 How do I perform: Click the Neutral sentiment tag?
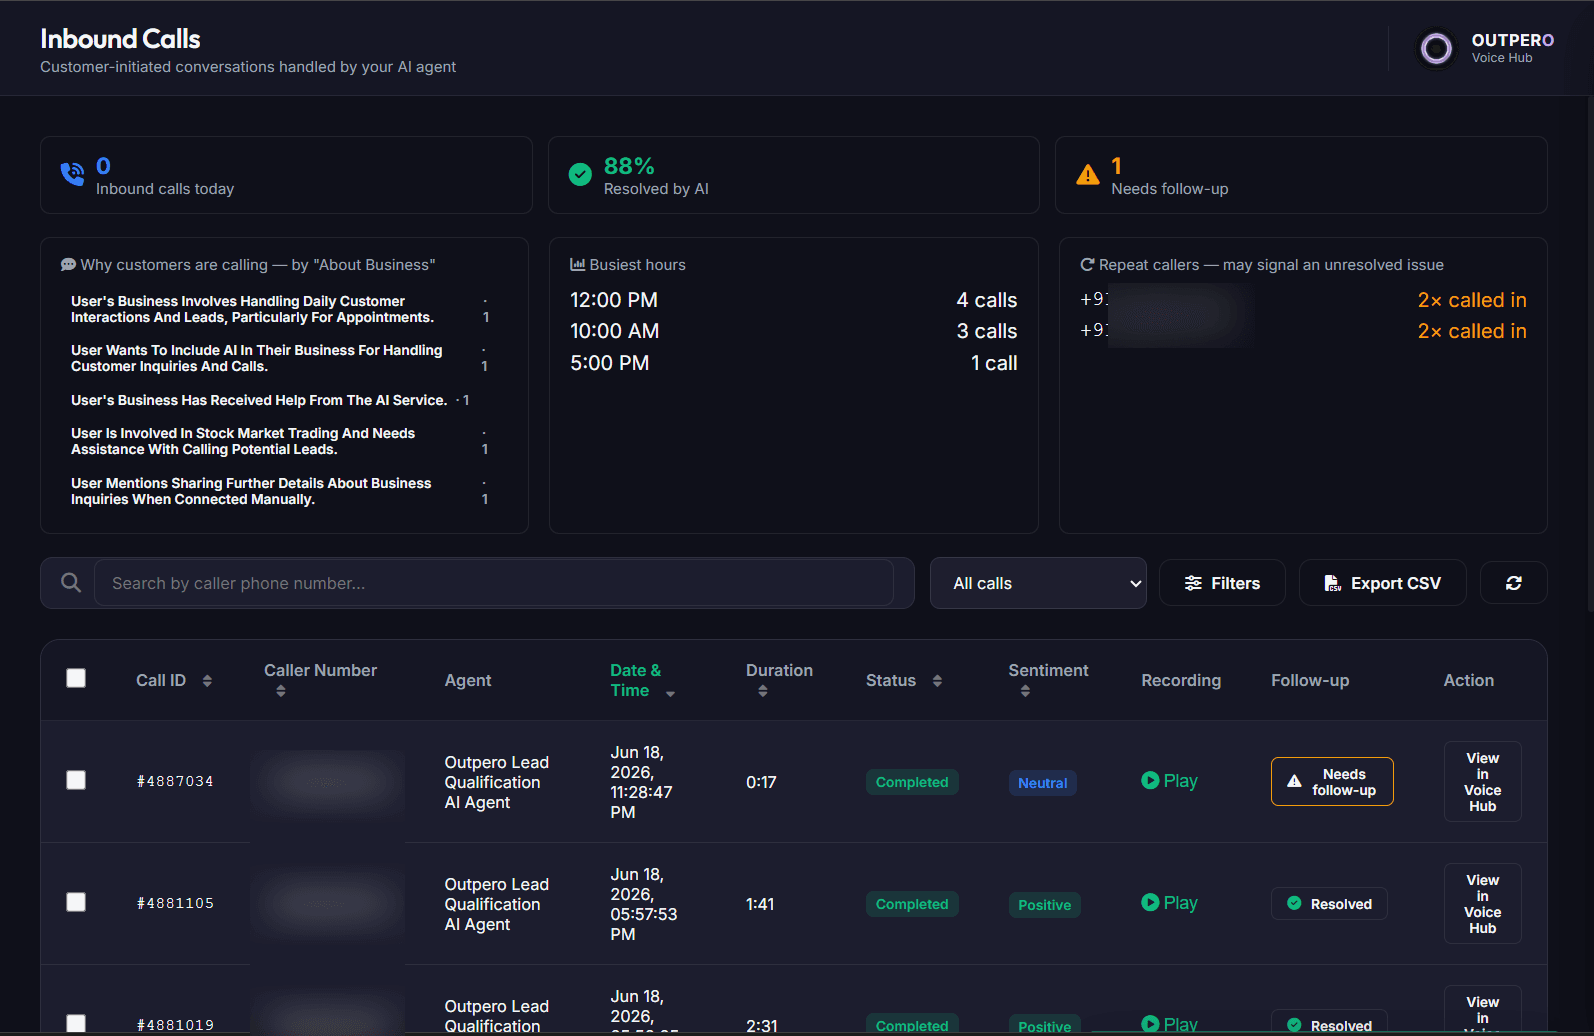coord(1042,783)
